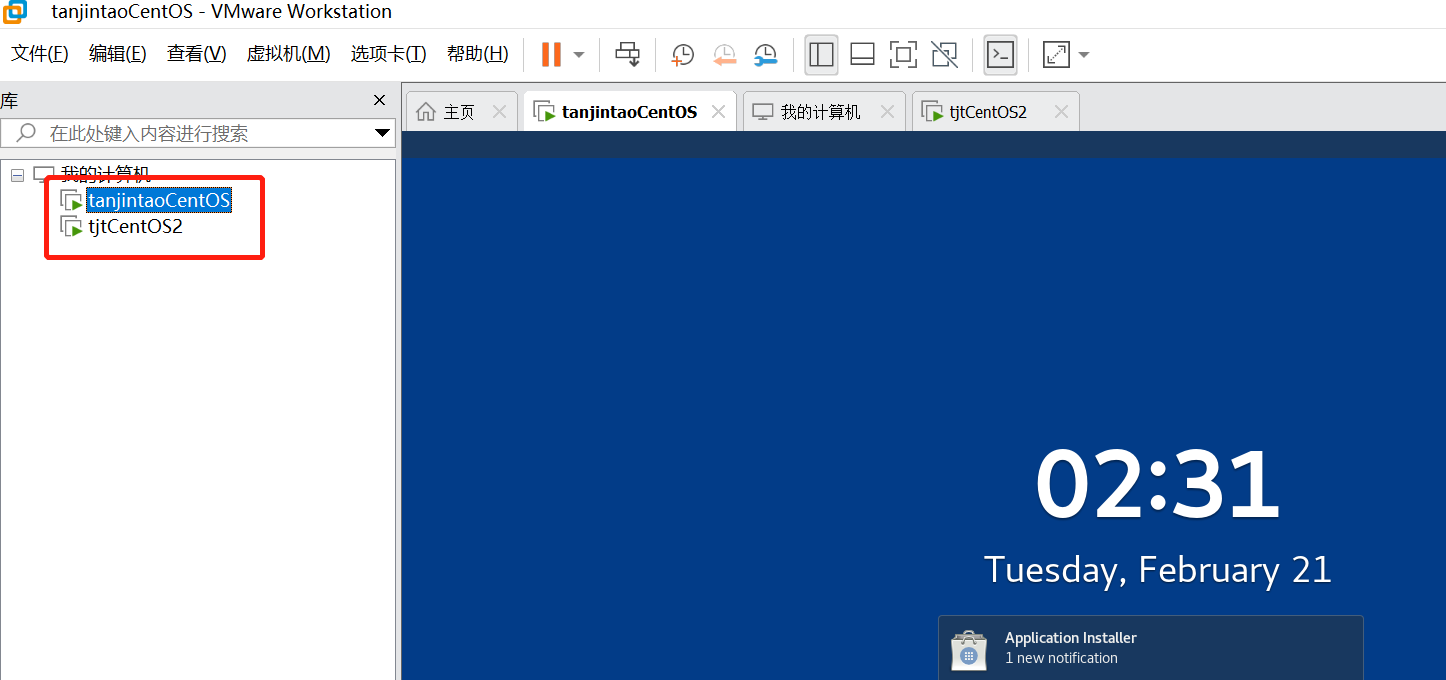The image size is (1446, 680).
Task: Open the 帮助(H) menu
Action: (478, 54)
